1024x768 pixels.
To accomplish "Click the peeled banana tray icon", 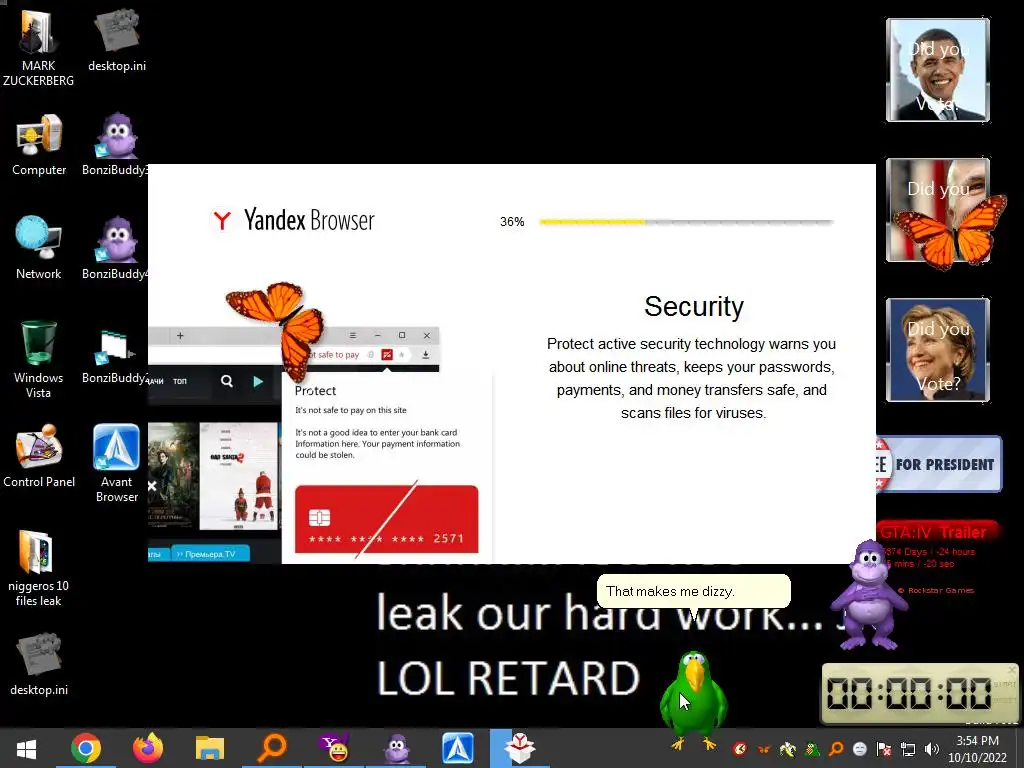I will tap(788, 749).
